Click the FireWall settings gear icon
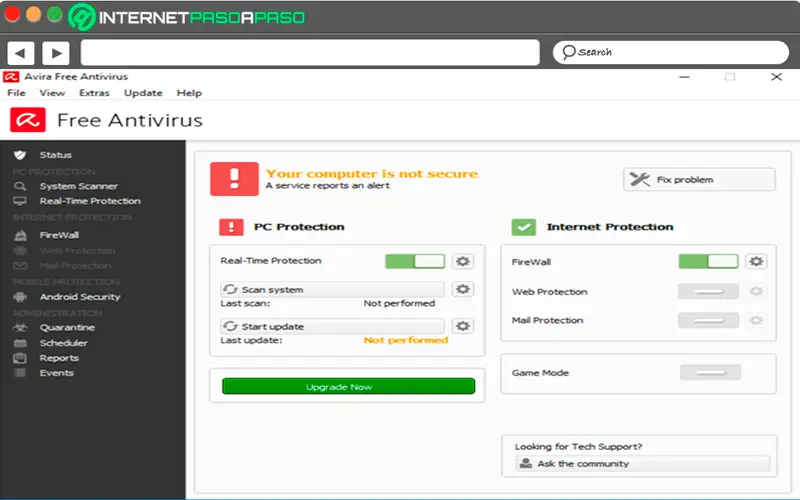 click(x=757, y=261)
